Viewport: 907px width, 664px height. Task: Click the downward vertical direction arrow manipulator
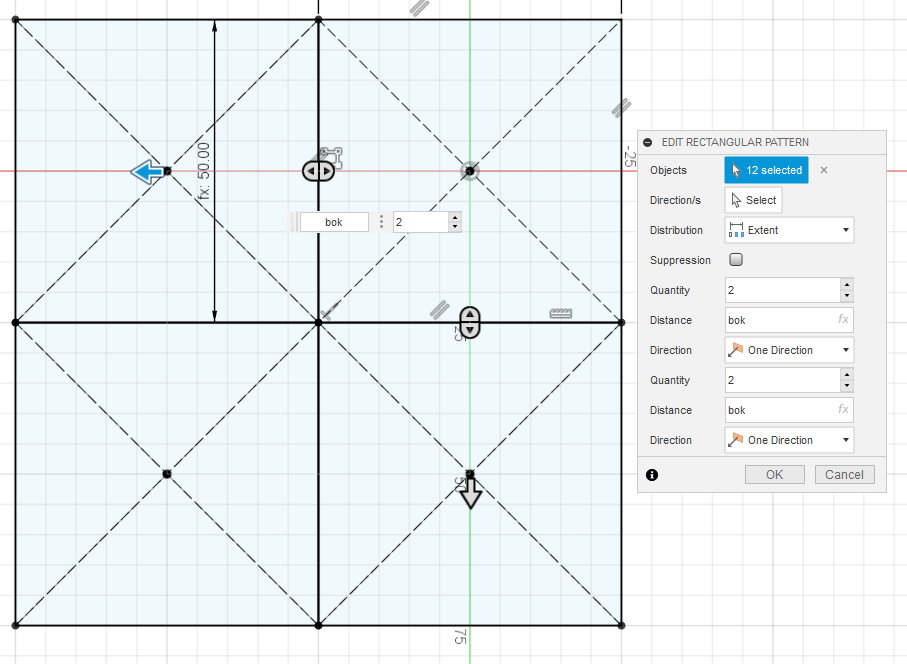[470, 494]
